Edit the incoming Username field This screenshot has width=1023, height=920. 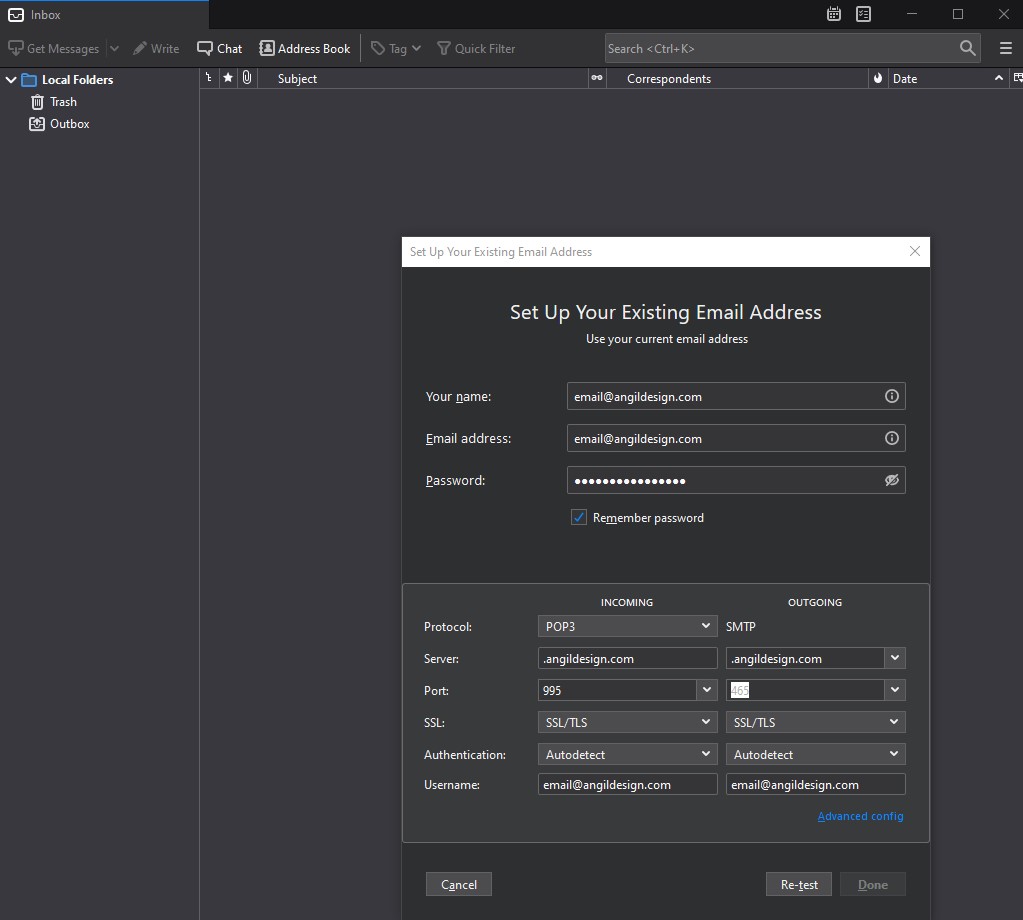(628, 784)
